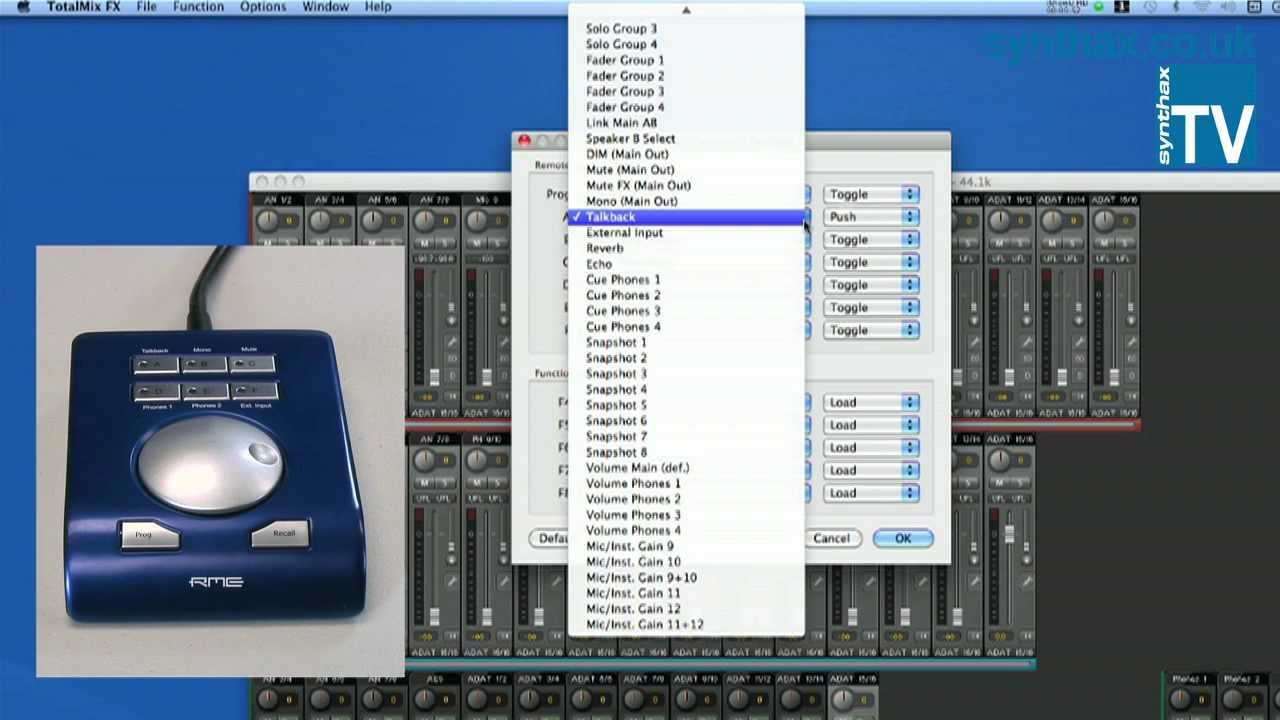Open settings wrench on ADAT 15/16 top strip
This screenshot has width=1280, height=720.
pos(1132,342)
